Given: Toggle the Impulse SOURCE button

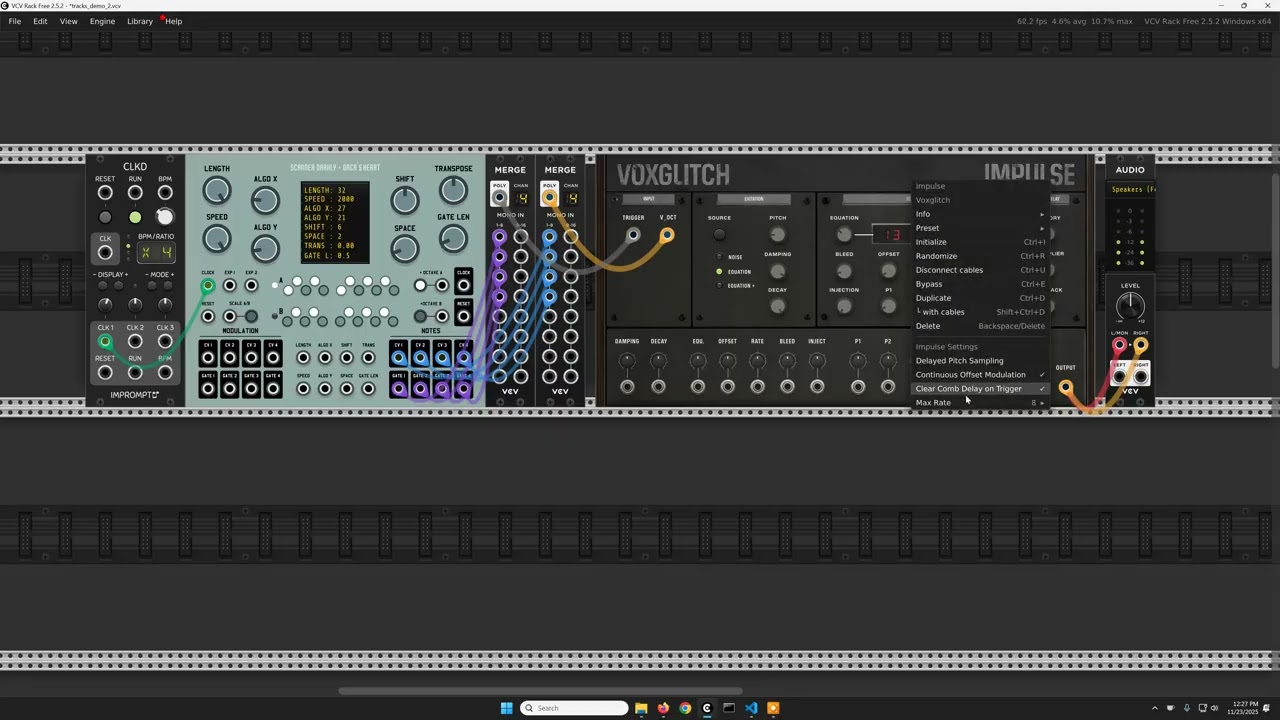Looking at the screenshot, I should click(x=719, y=236).
